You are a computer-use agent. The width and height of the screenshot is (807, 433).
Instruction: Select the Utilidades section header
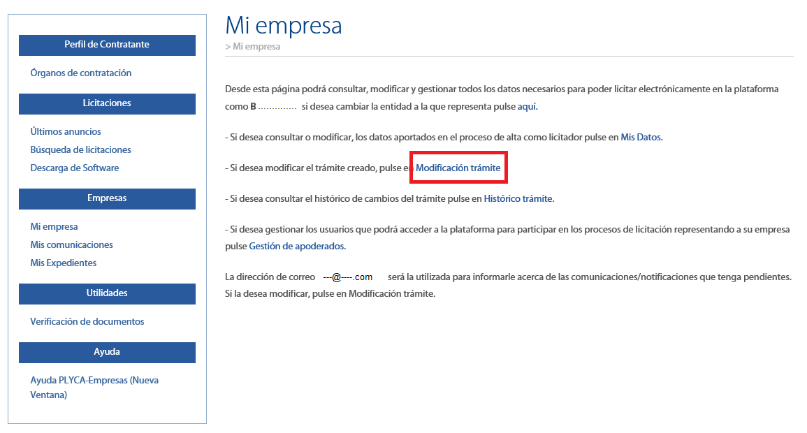point(107,293)
